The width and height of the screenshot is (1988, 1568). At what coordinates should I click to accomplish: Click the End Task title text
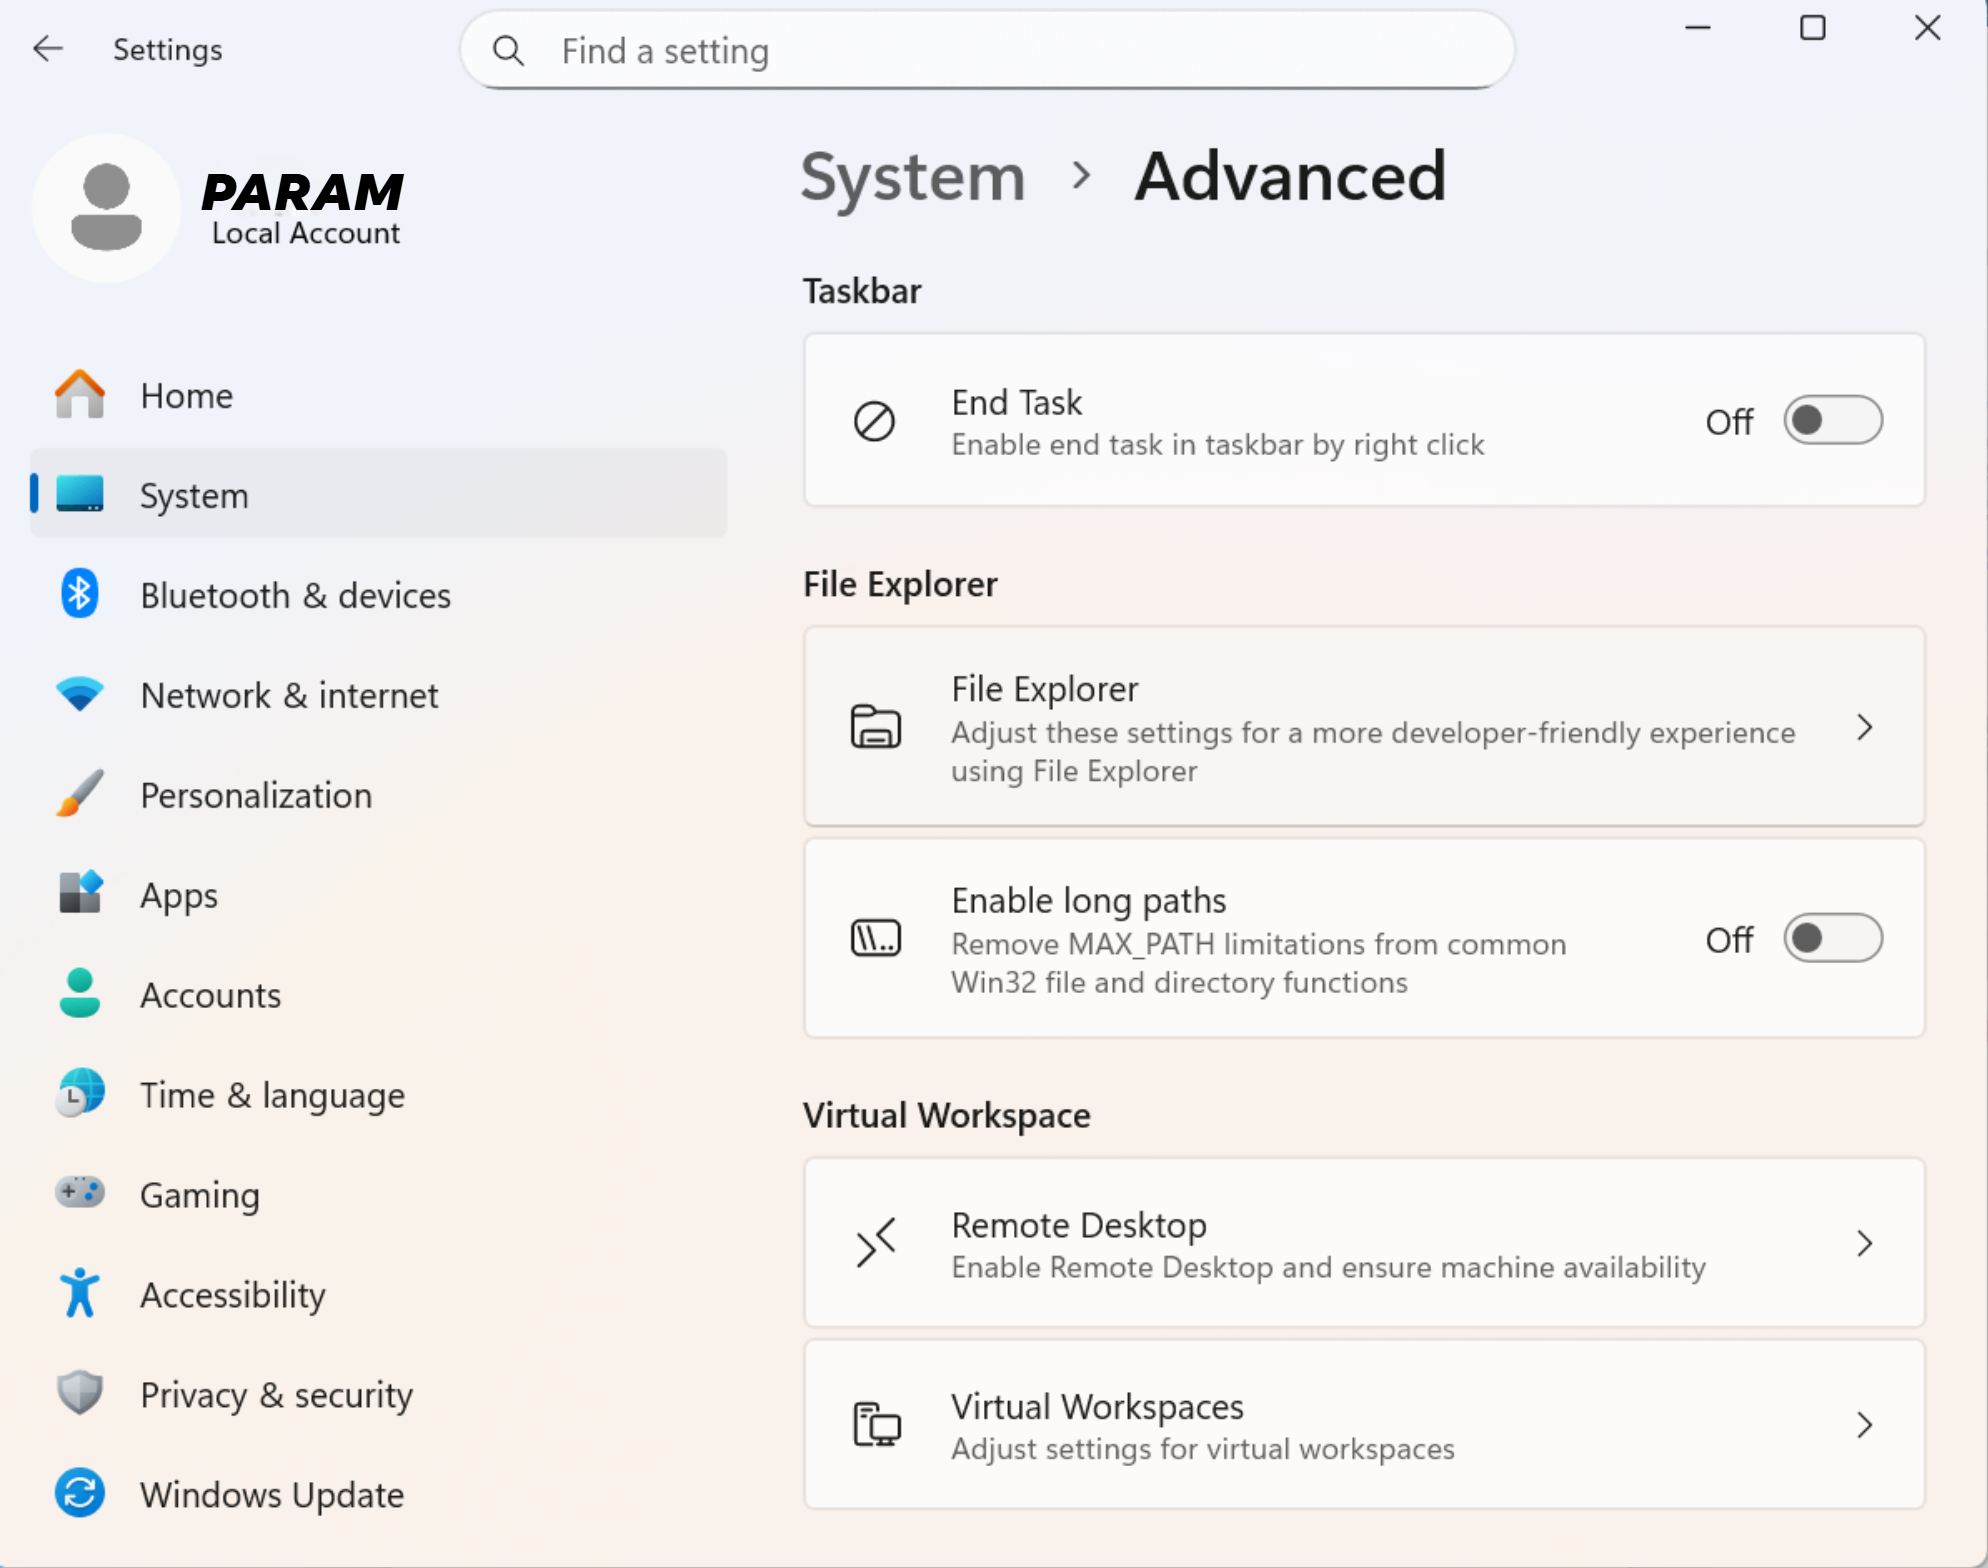coord(1017,403)
